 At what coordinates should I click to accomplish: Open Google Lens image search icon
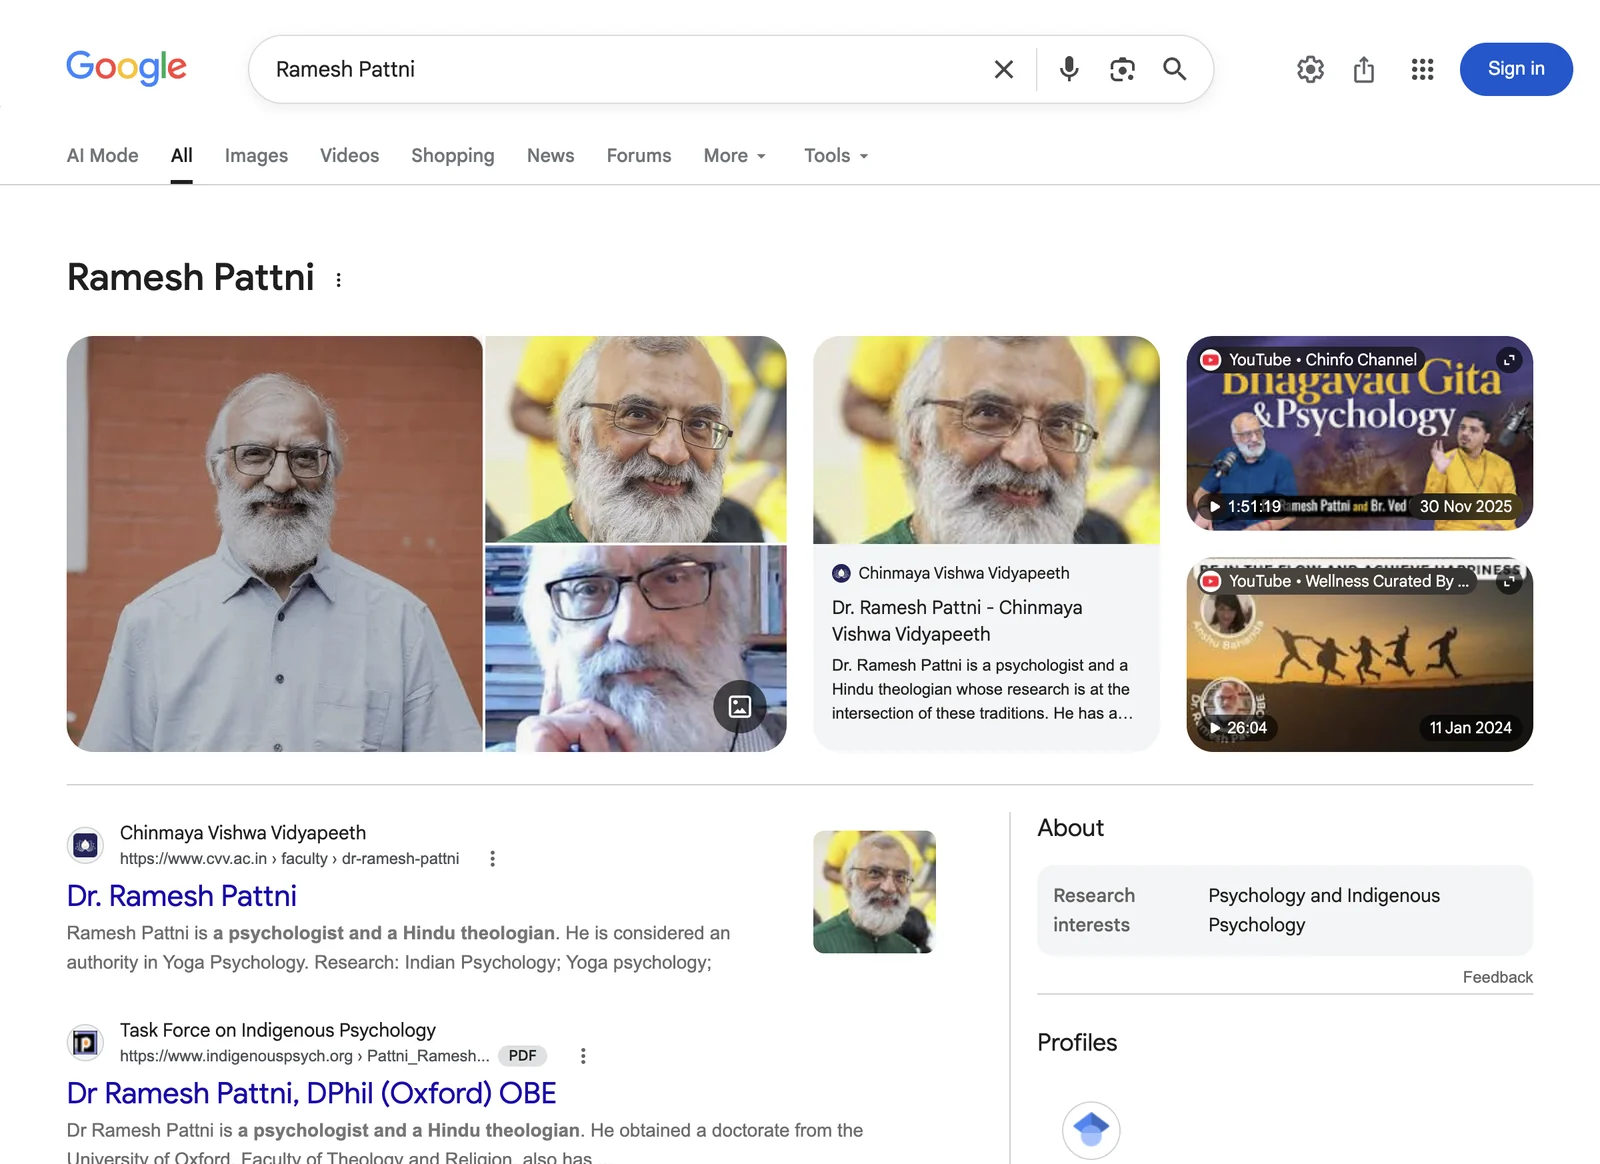tap(1122, 69)
